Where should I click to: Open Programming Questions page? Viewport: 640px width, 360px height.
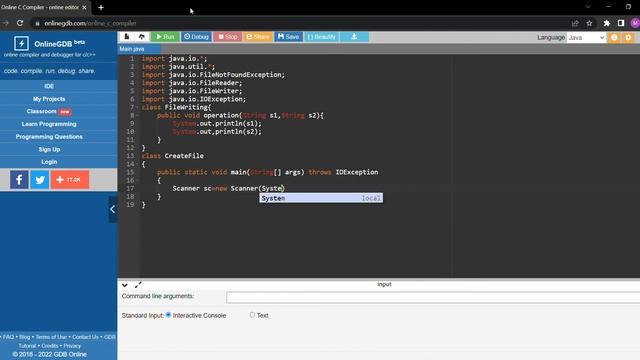point(49,137)
